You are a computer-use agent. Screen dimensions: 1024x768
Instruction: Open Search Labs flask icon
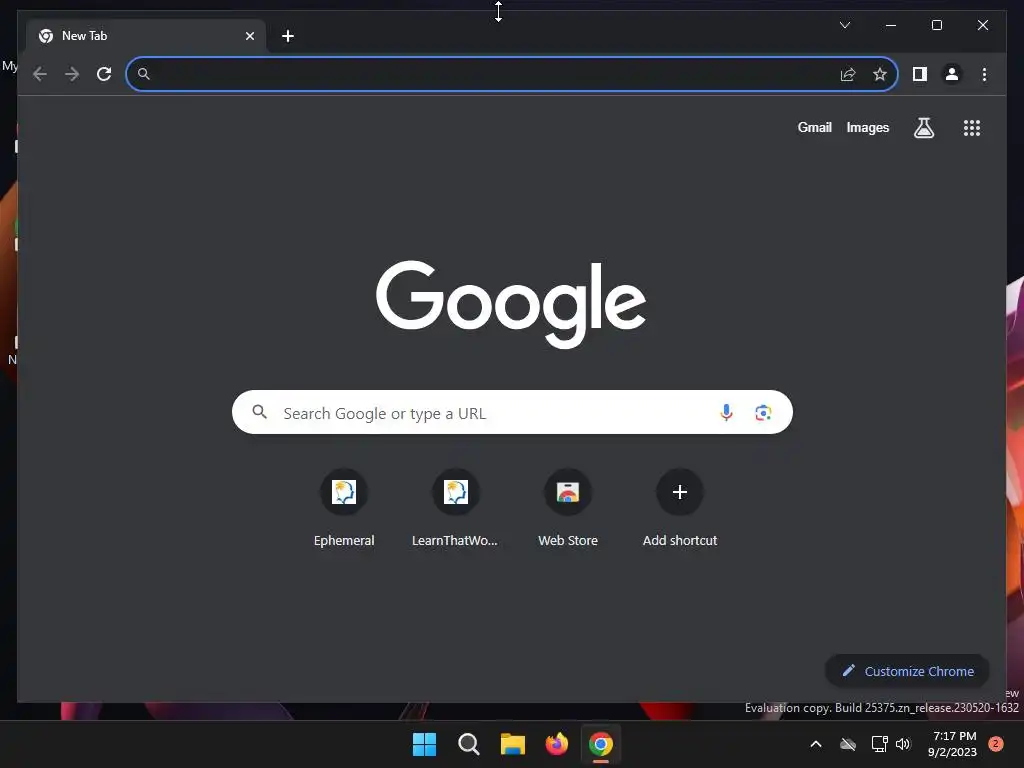click(923, 128)
